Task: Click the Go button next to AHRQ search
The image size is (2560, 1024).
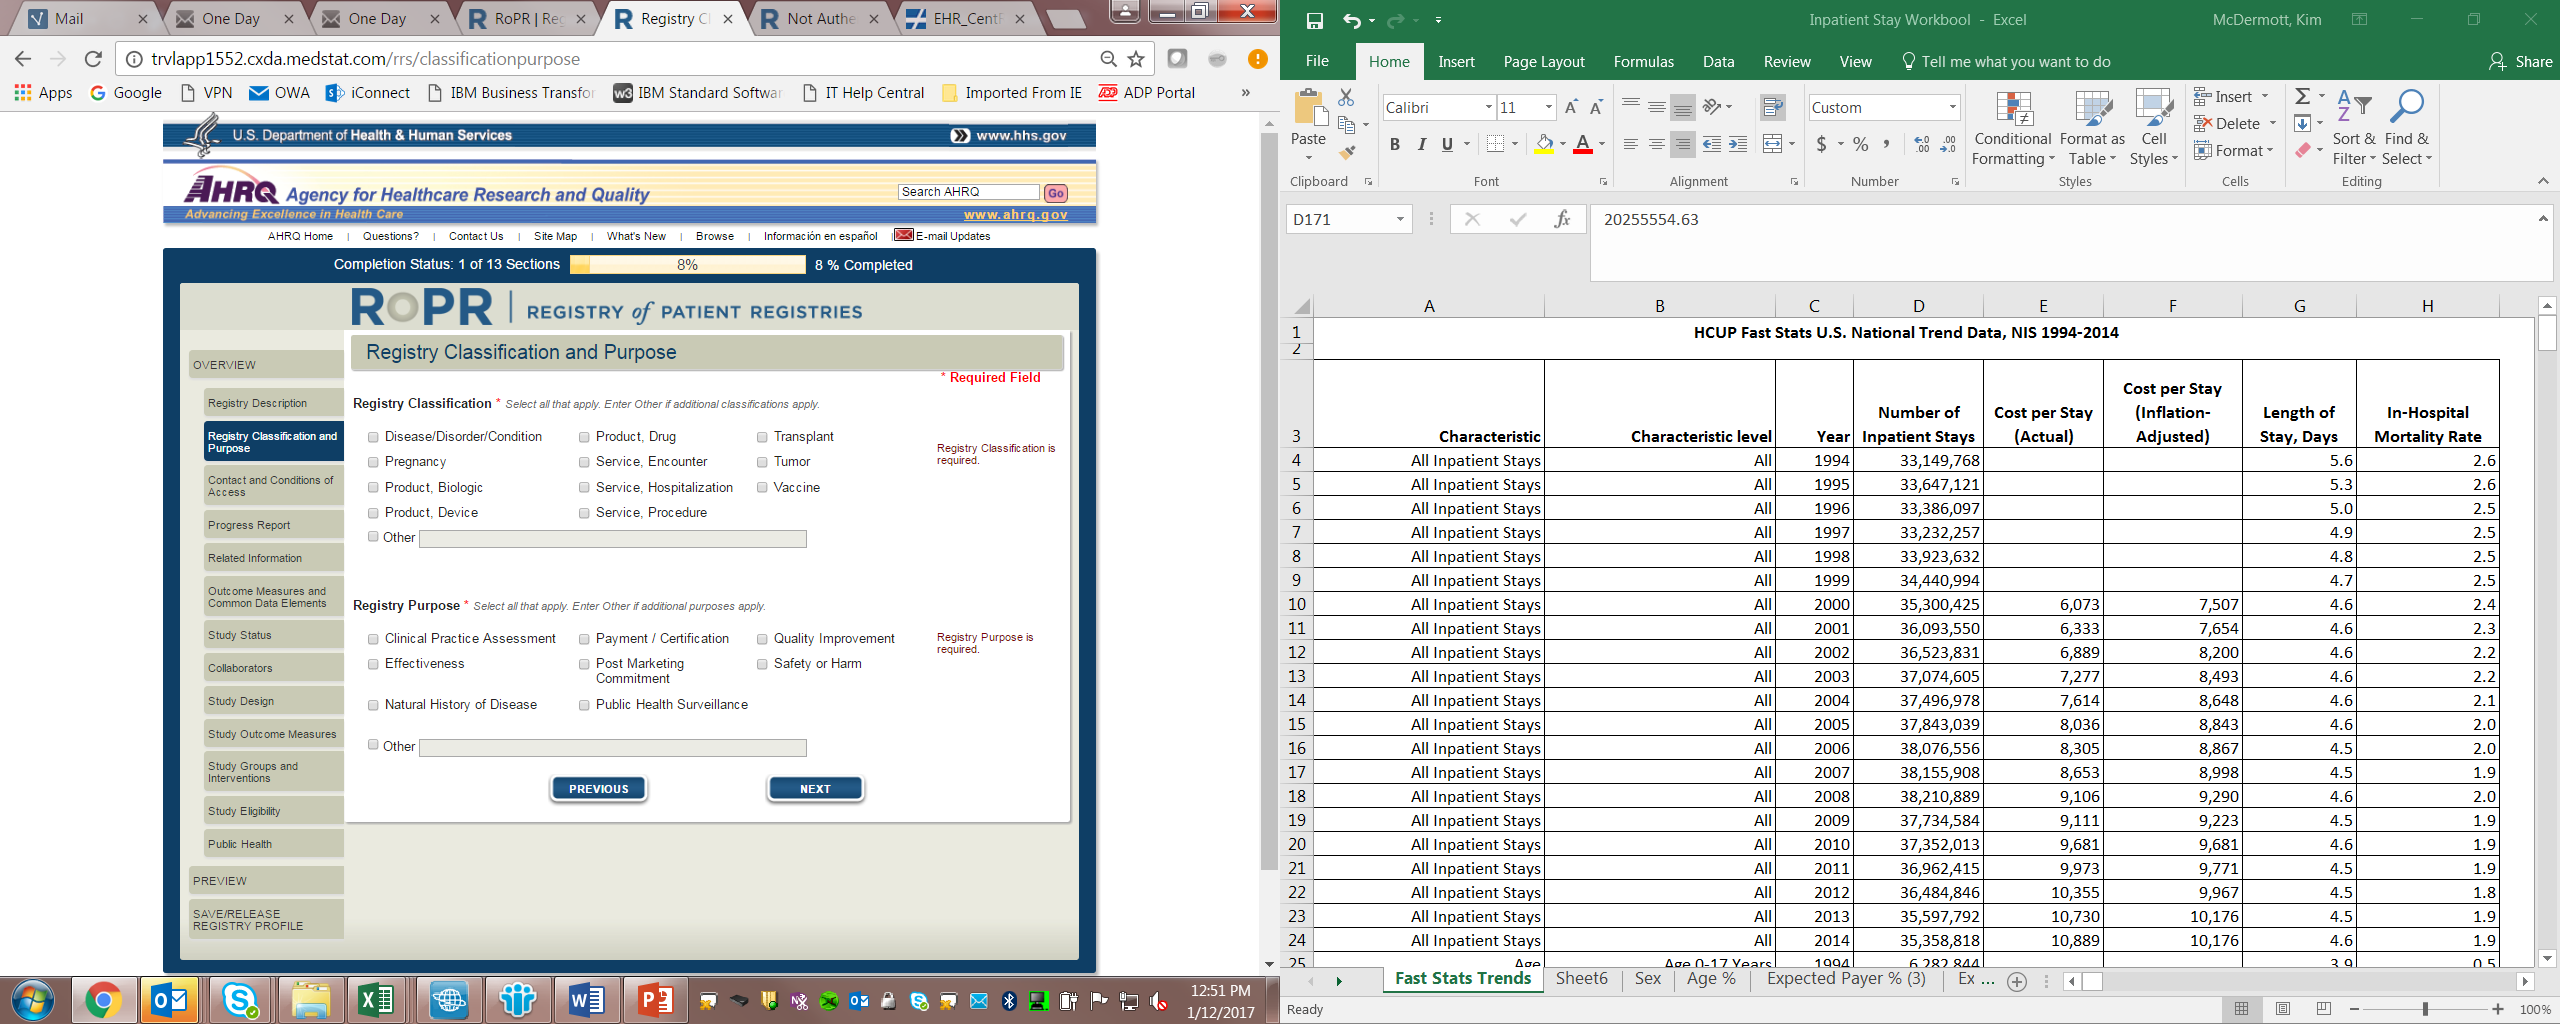Action: click(1056, 193)
